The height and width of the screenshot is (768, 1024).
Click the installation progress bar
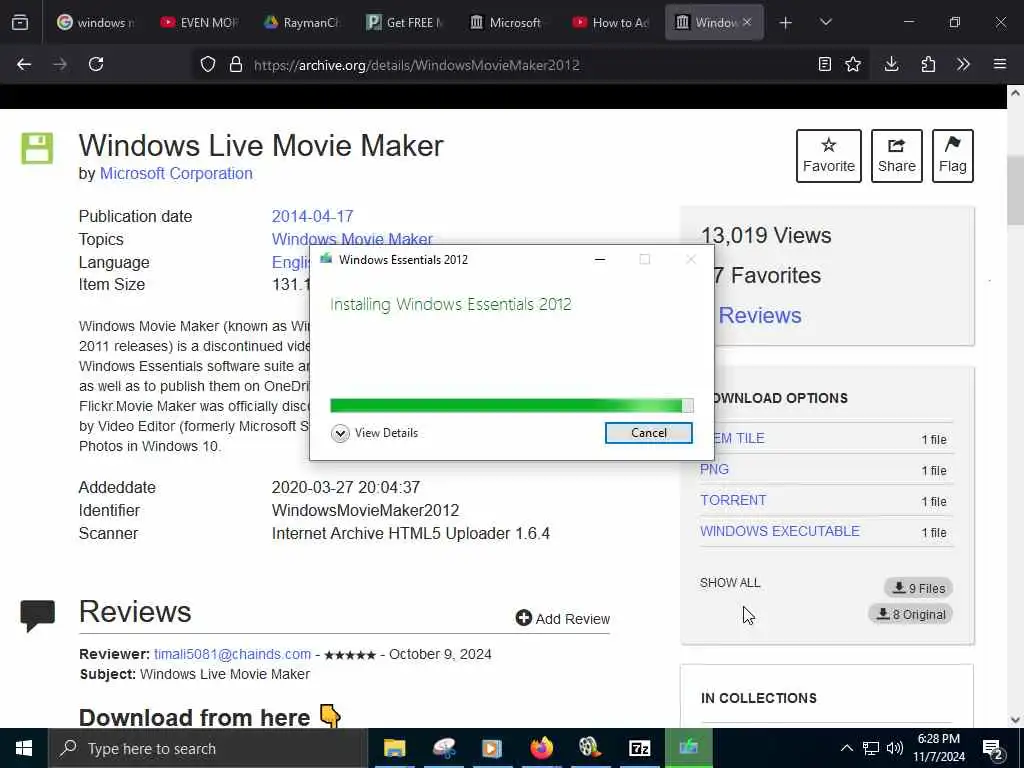(x=511, y=406)
